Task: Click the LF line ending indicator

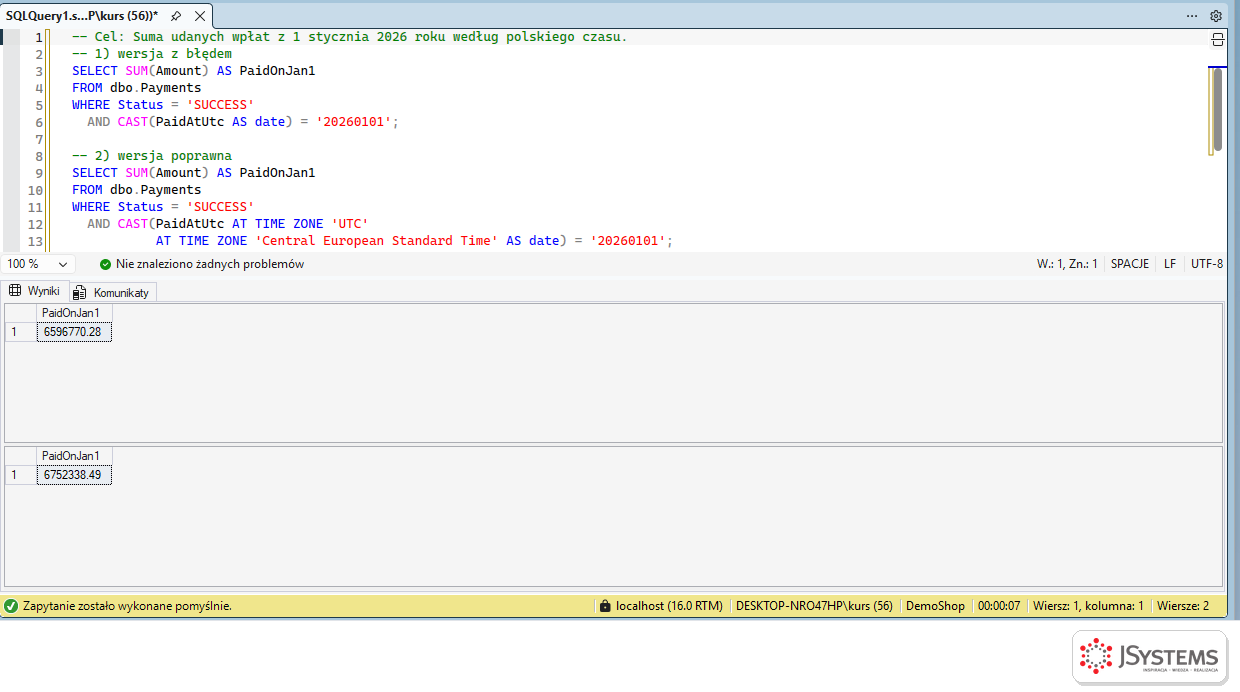Action: (x=1170, y=264)
